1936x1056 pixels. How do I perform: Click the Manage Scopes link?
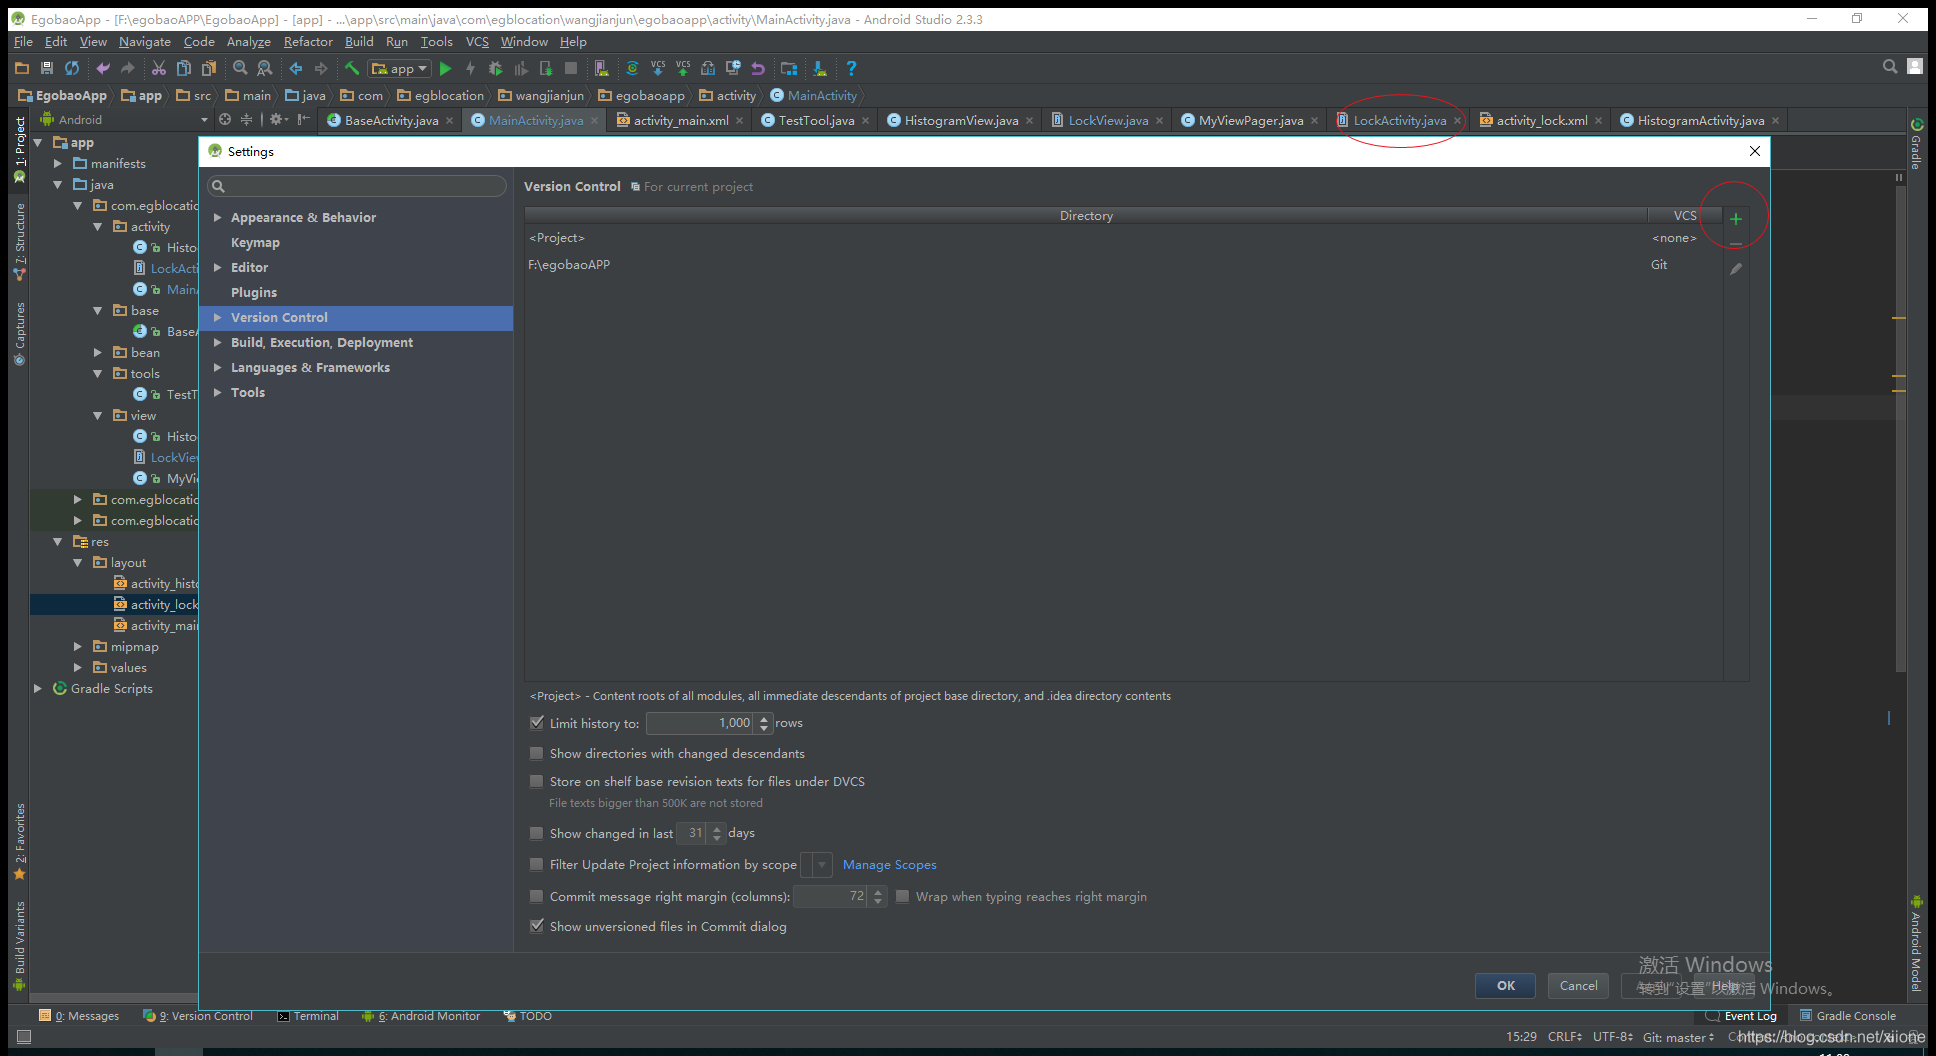click(x=889, y=864)
